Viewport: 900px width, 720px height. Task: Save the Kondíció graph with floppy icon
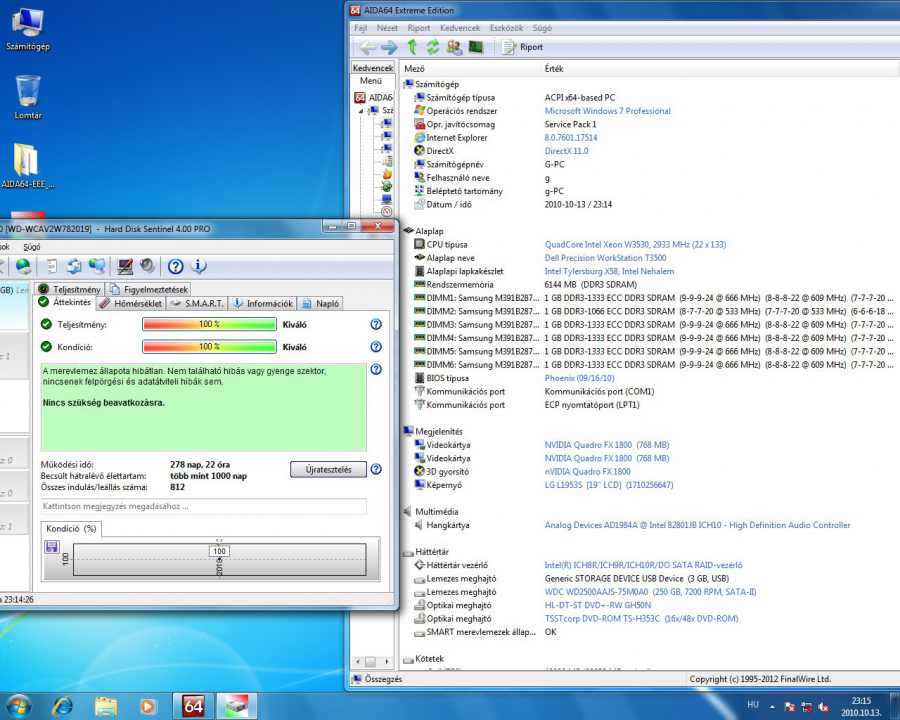52,547
